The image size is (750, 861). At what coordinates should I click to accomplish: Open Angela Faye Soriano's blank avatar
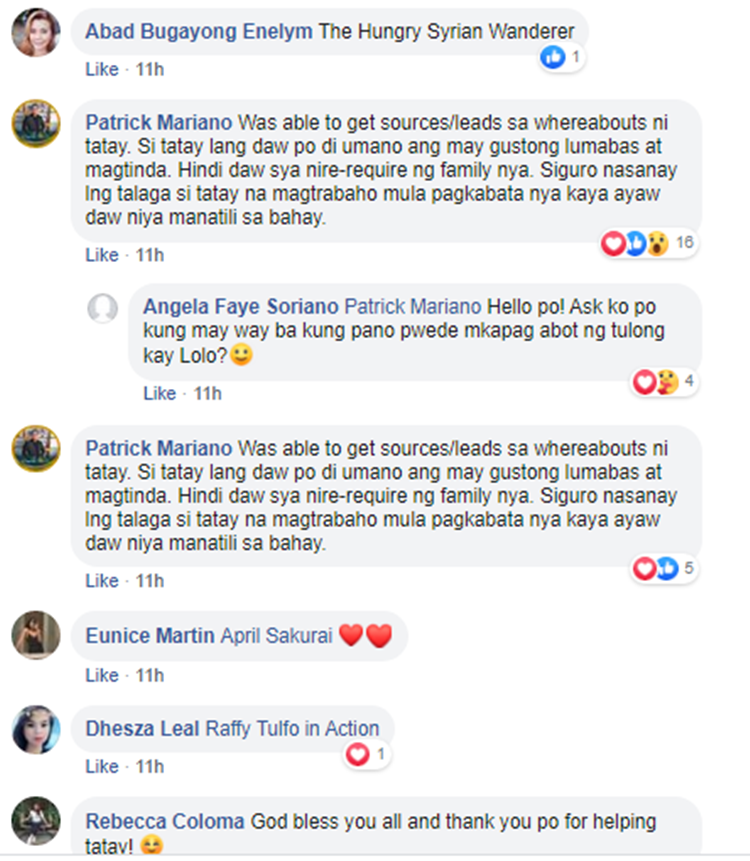pyautogui.click(x=103, y=308)
